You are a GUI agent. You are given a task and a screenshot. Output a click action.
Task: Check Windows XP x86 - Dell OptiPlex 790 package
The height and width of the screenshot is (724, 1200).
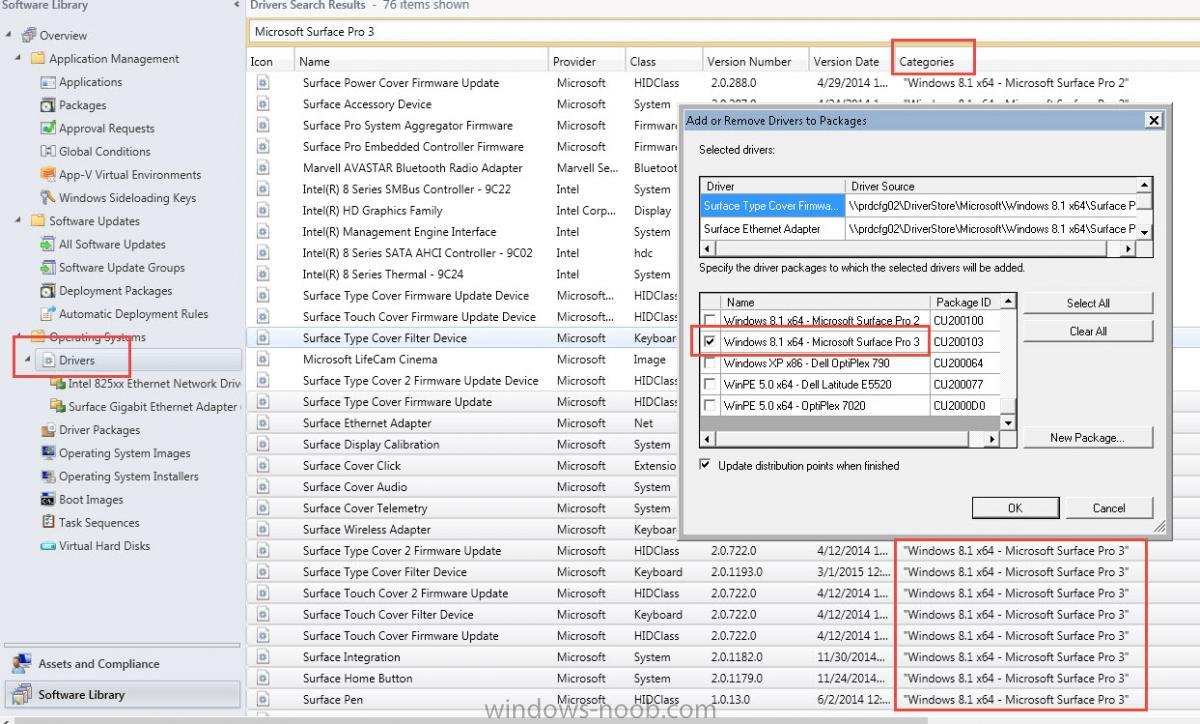[710, 363]
